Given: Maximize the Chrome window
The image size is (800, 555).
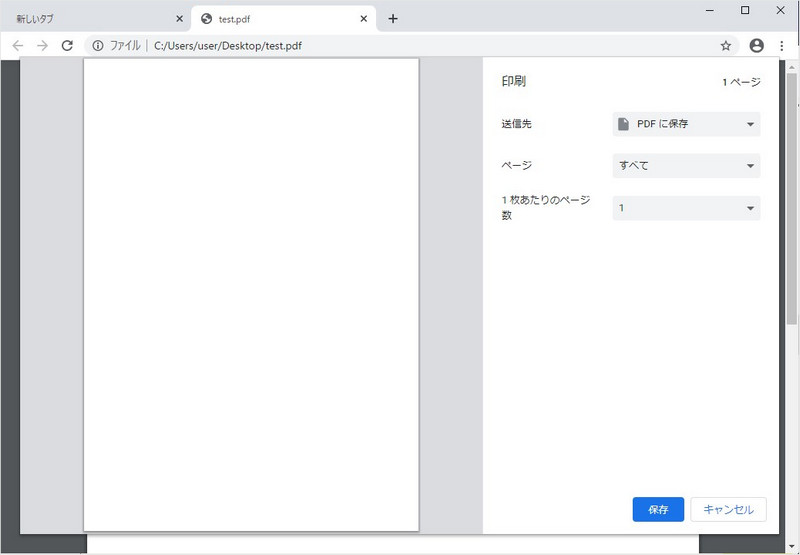Looking at the screenshot, I should [x=745, y=11].
